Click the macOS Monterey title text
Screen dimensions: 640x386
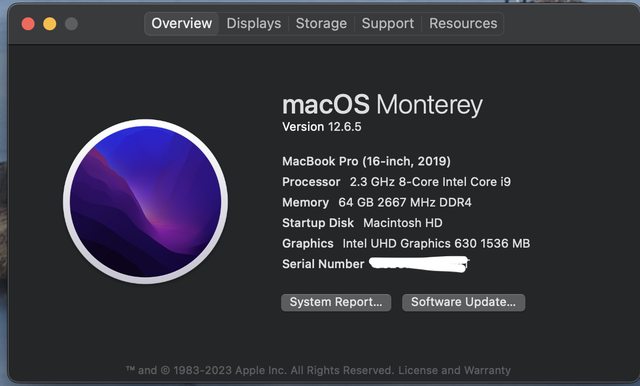(382, 105)
